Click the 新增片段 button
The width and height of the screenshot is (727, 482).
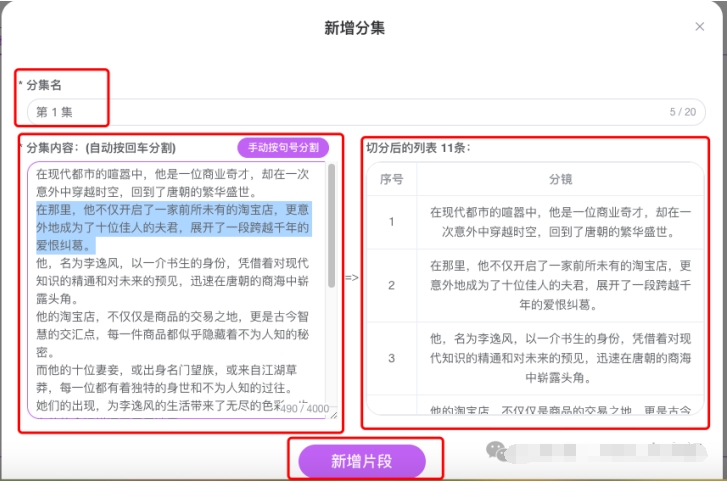[x=362, y=461]
